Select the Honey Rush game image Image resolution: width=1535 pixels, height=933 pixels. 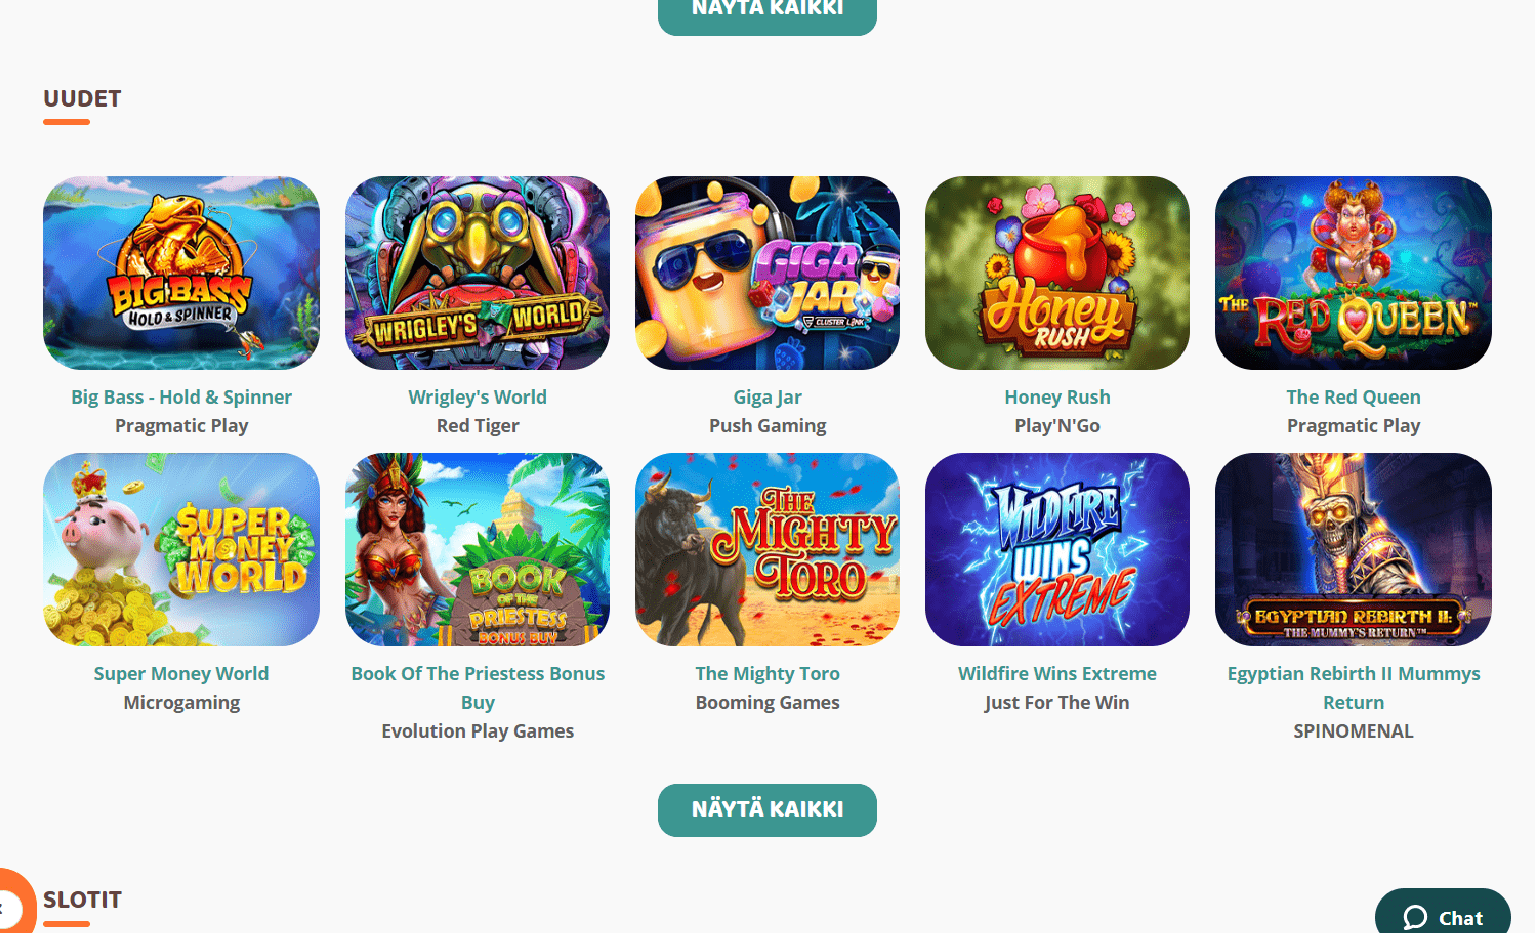pyautogui.click(x=1057, y=273)
